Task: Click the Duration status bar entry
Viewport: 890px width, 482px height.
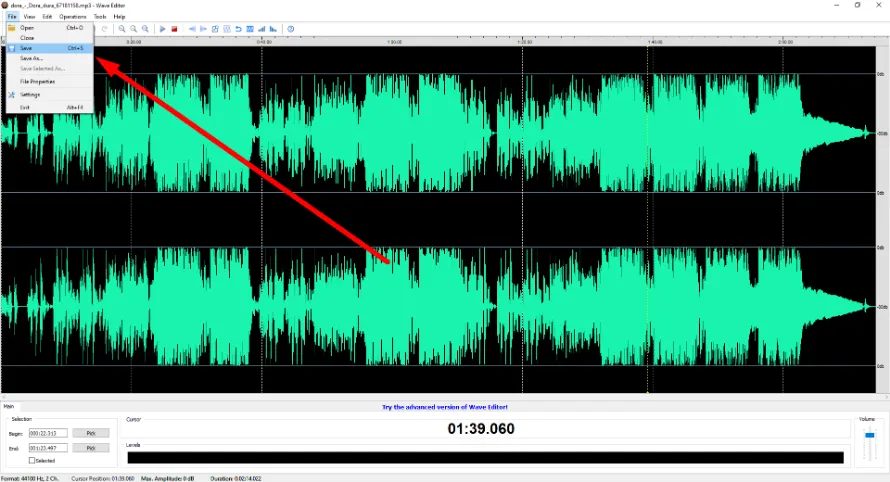Action: click(236, 479)
